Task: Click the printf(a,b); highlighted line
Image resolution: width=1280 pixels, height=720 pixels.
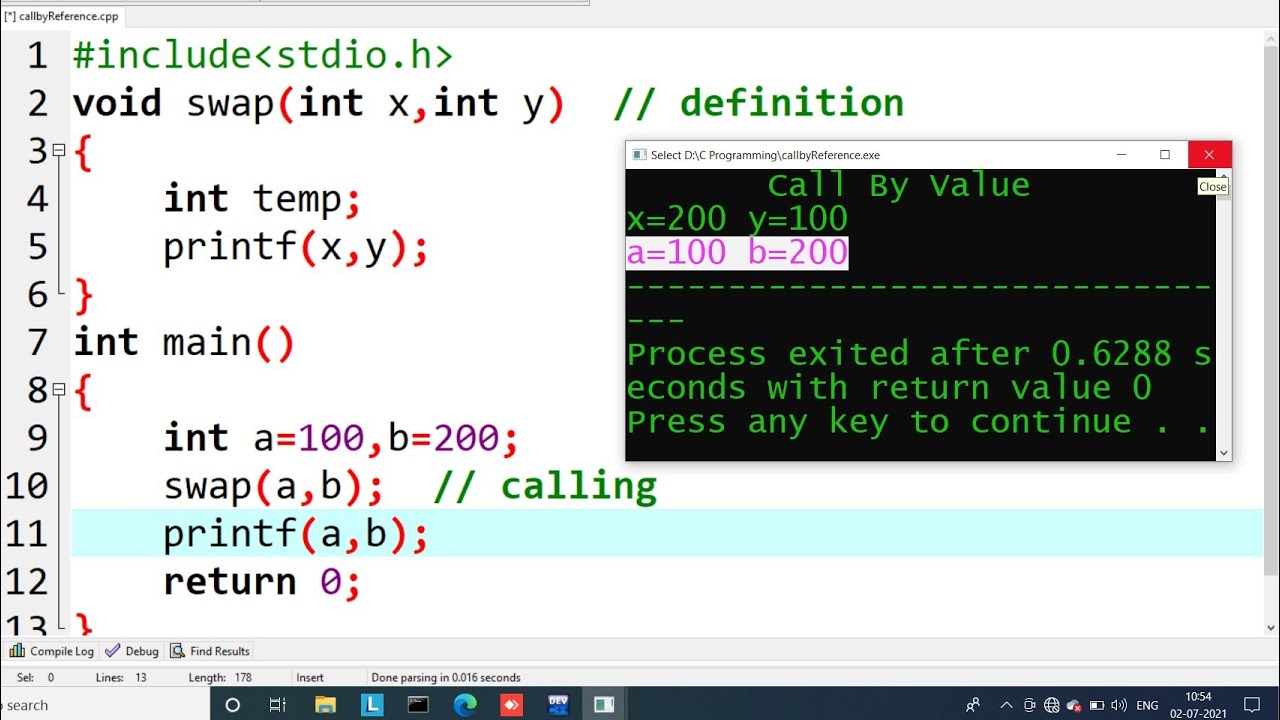Action: pos(296,534)
